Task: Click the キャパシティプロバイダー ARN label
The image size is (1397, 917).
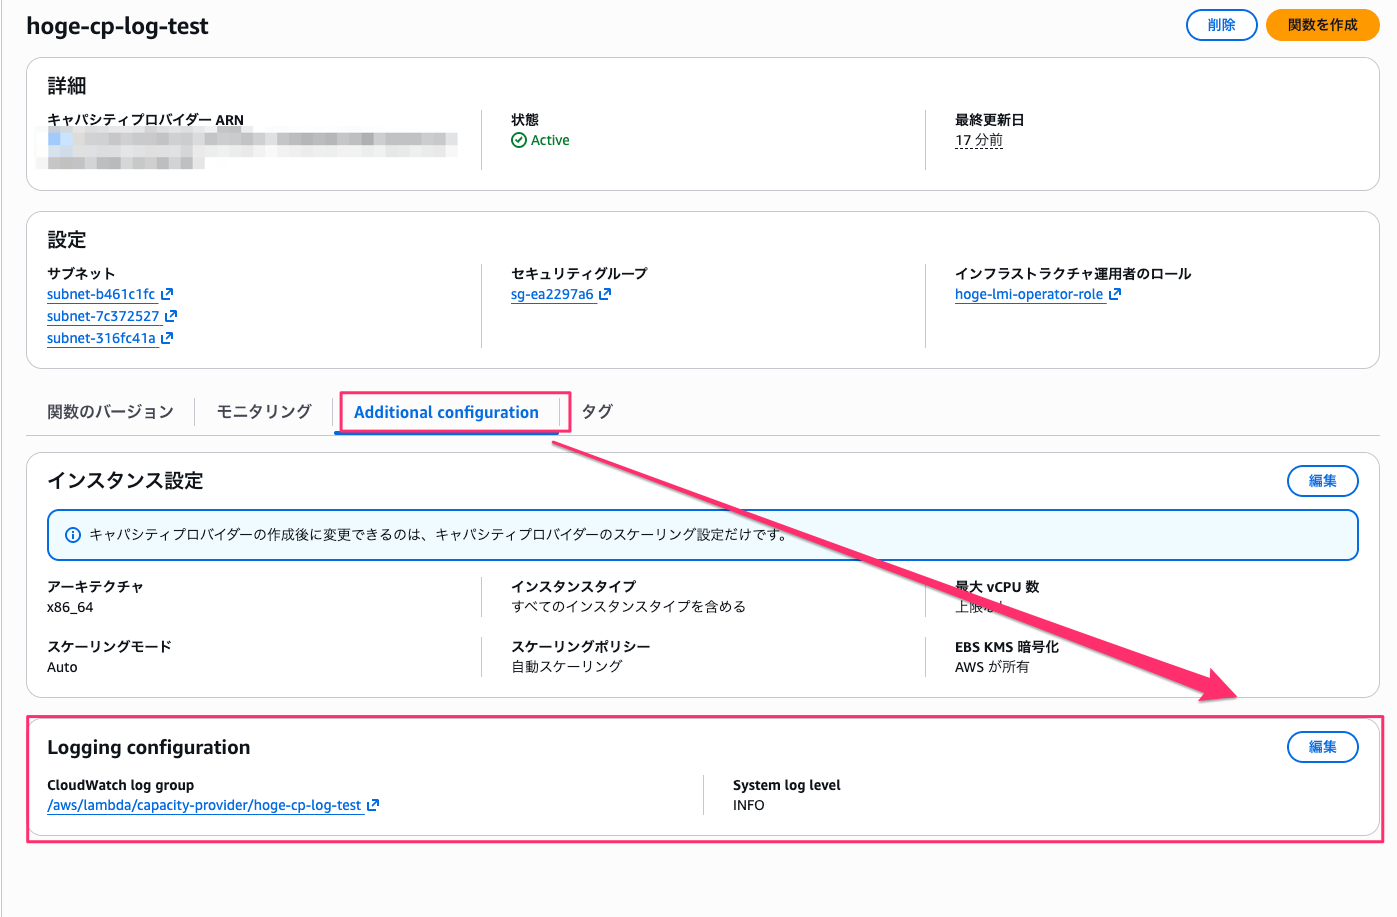Action: (145, 120)
